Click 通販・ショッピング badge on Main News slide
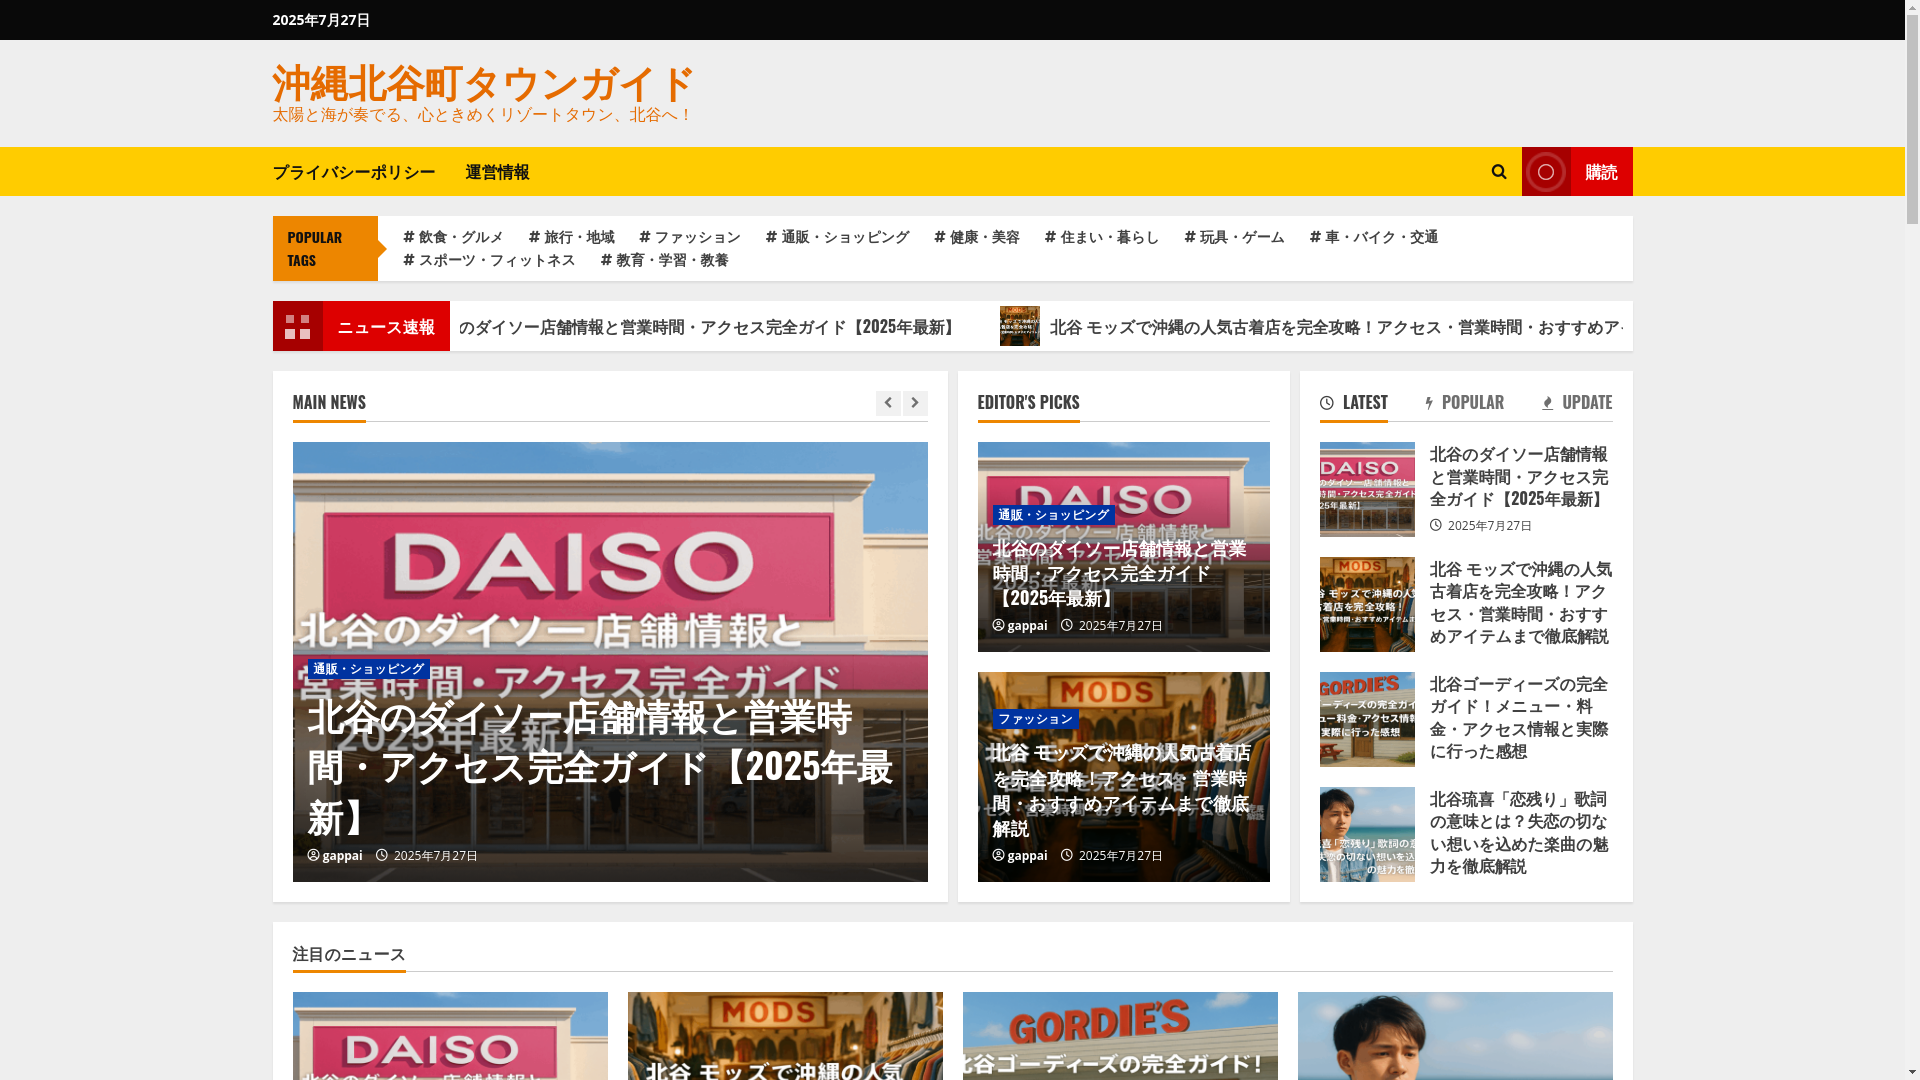 click(x=368, y=669)
